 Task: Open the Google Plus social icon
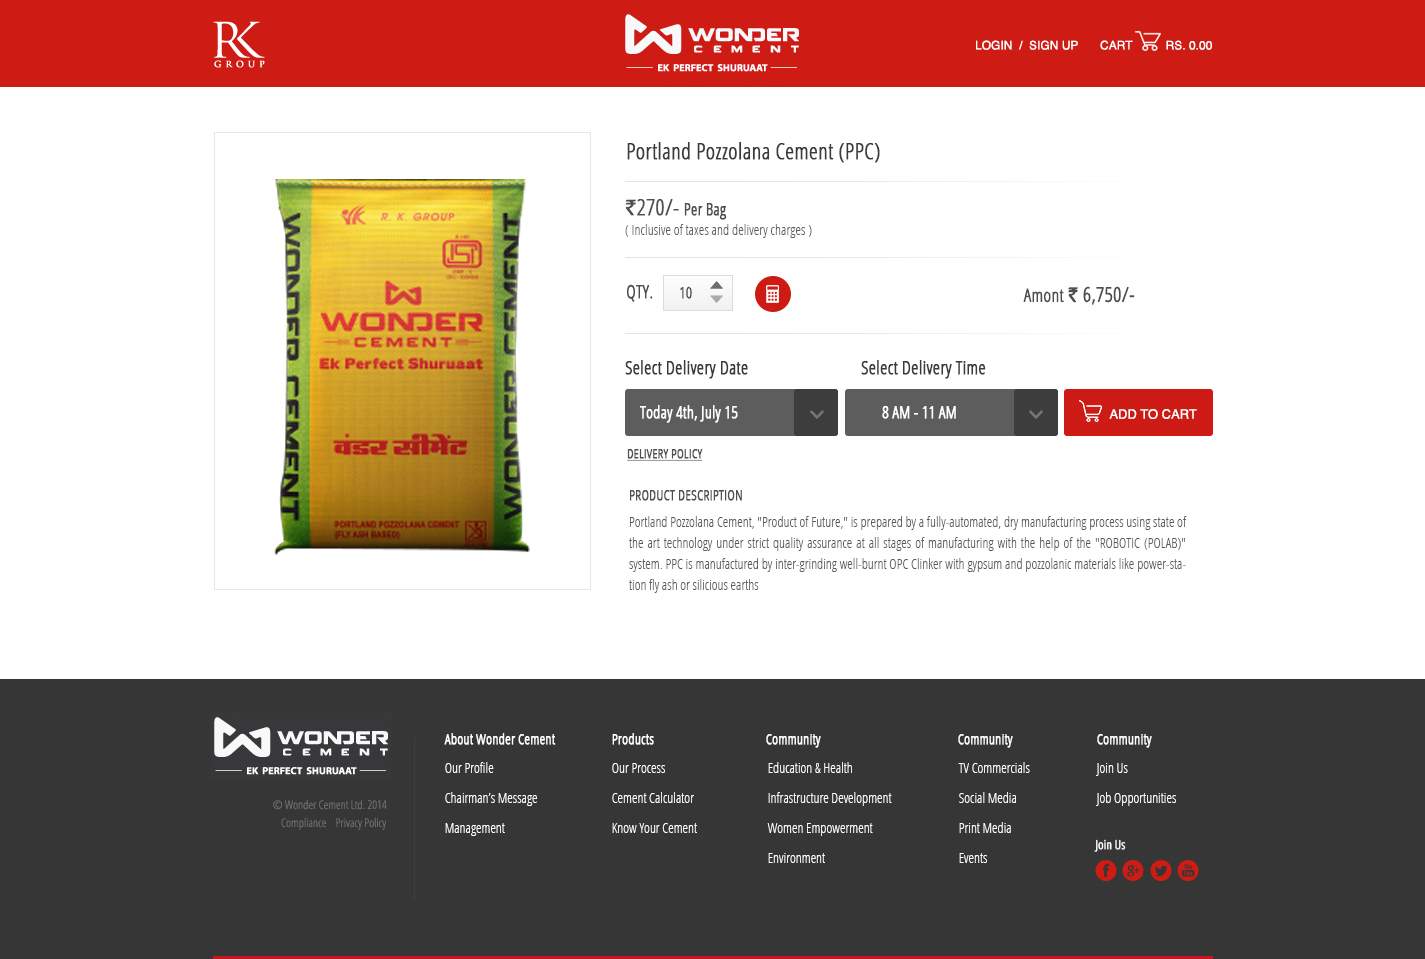coord(1133,871)
